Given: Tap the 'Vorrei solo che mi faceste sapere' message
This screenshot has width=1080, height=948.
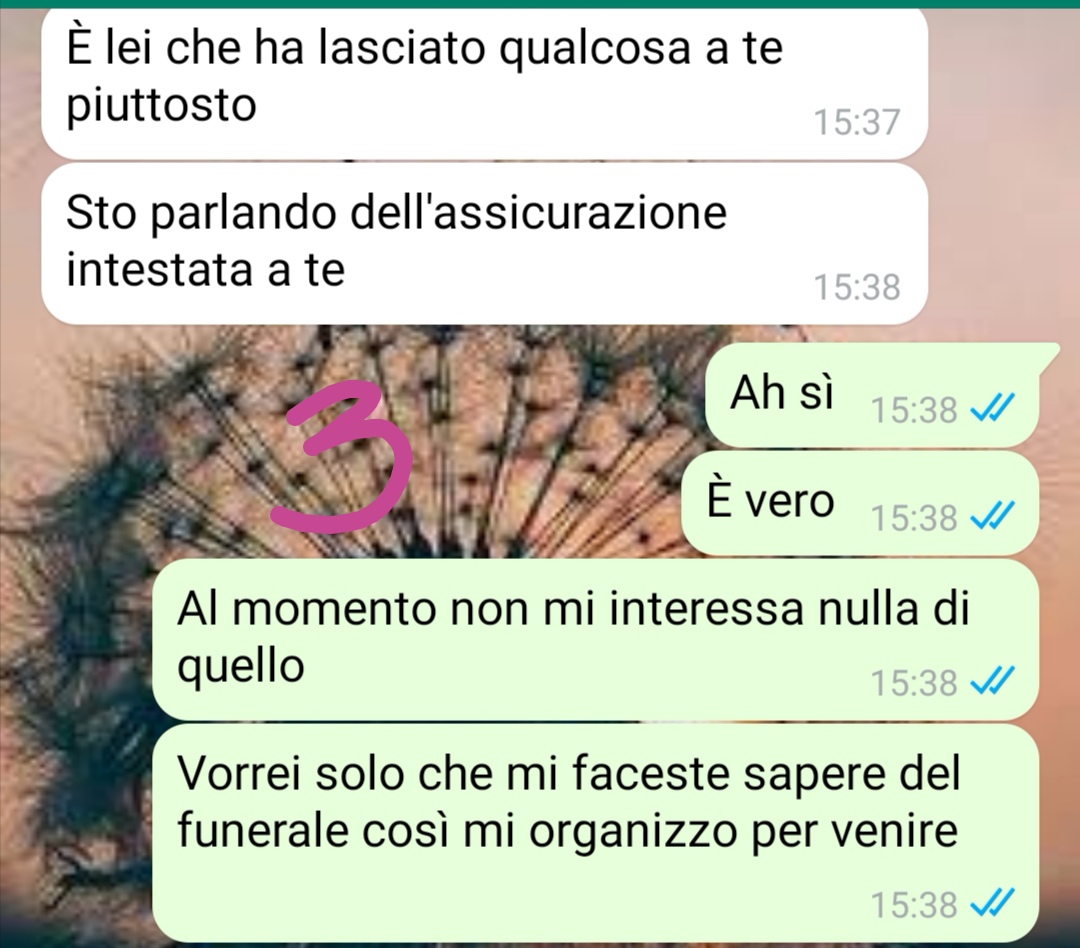Looking at the screenshot, I should [x=595, y=832].
